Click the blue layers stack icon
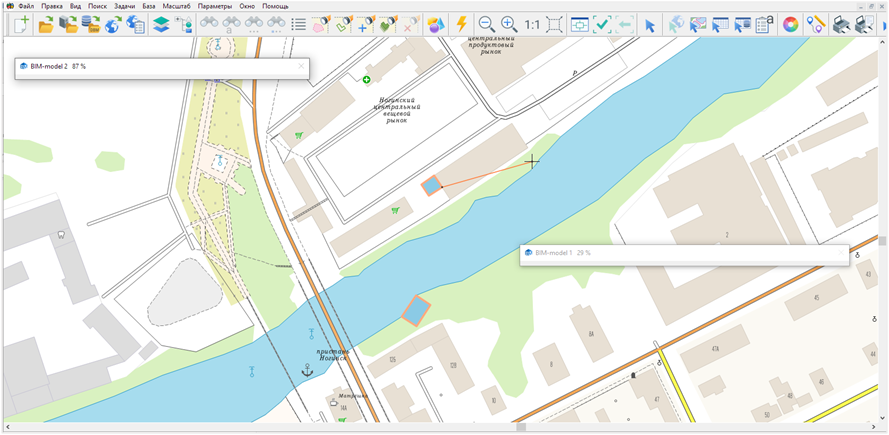 click(160, 25)
